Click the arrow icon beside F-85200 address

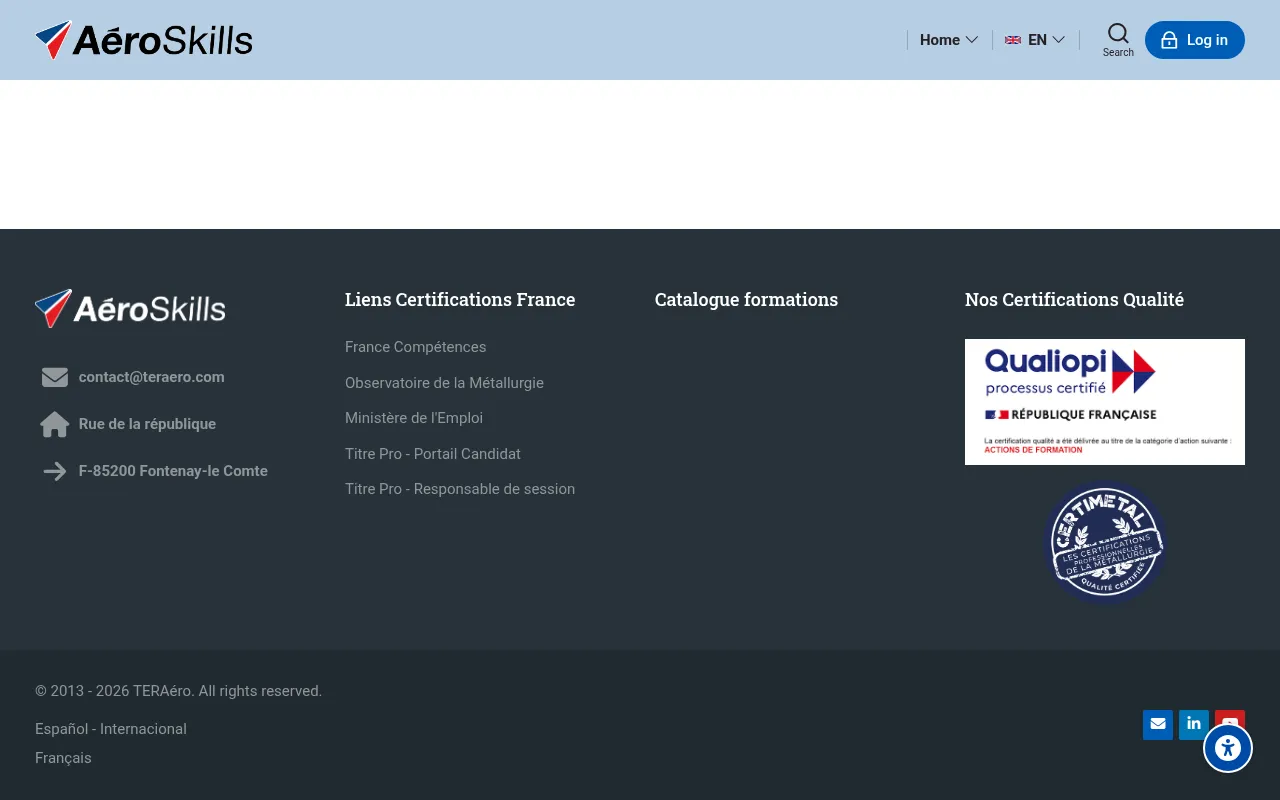55,471
